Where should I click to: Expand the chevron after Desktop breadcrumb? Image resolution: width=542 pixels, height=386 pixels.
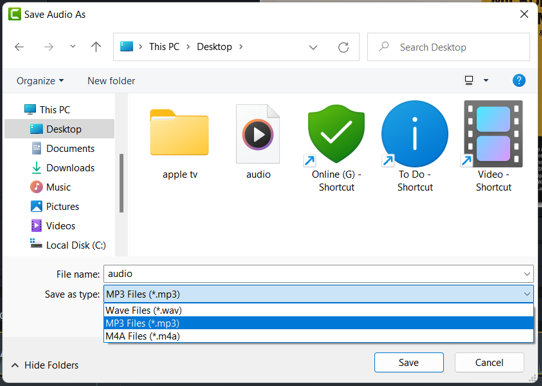pyautogui.click(x=241, y=47)
